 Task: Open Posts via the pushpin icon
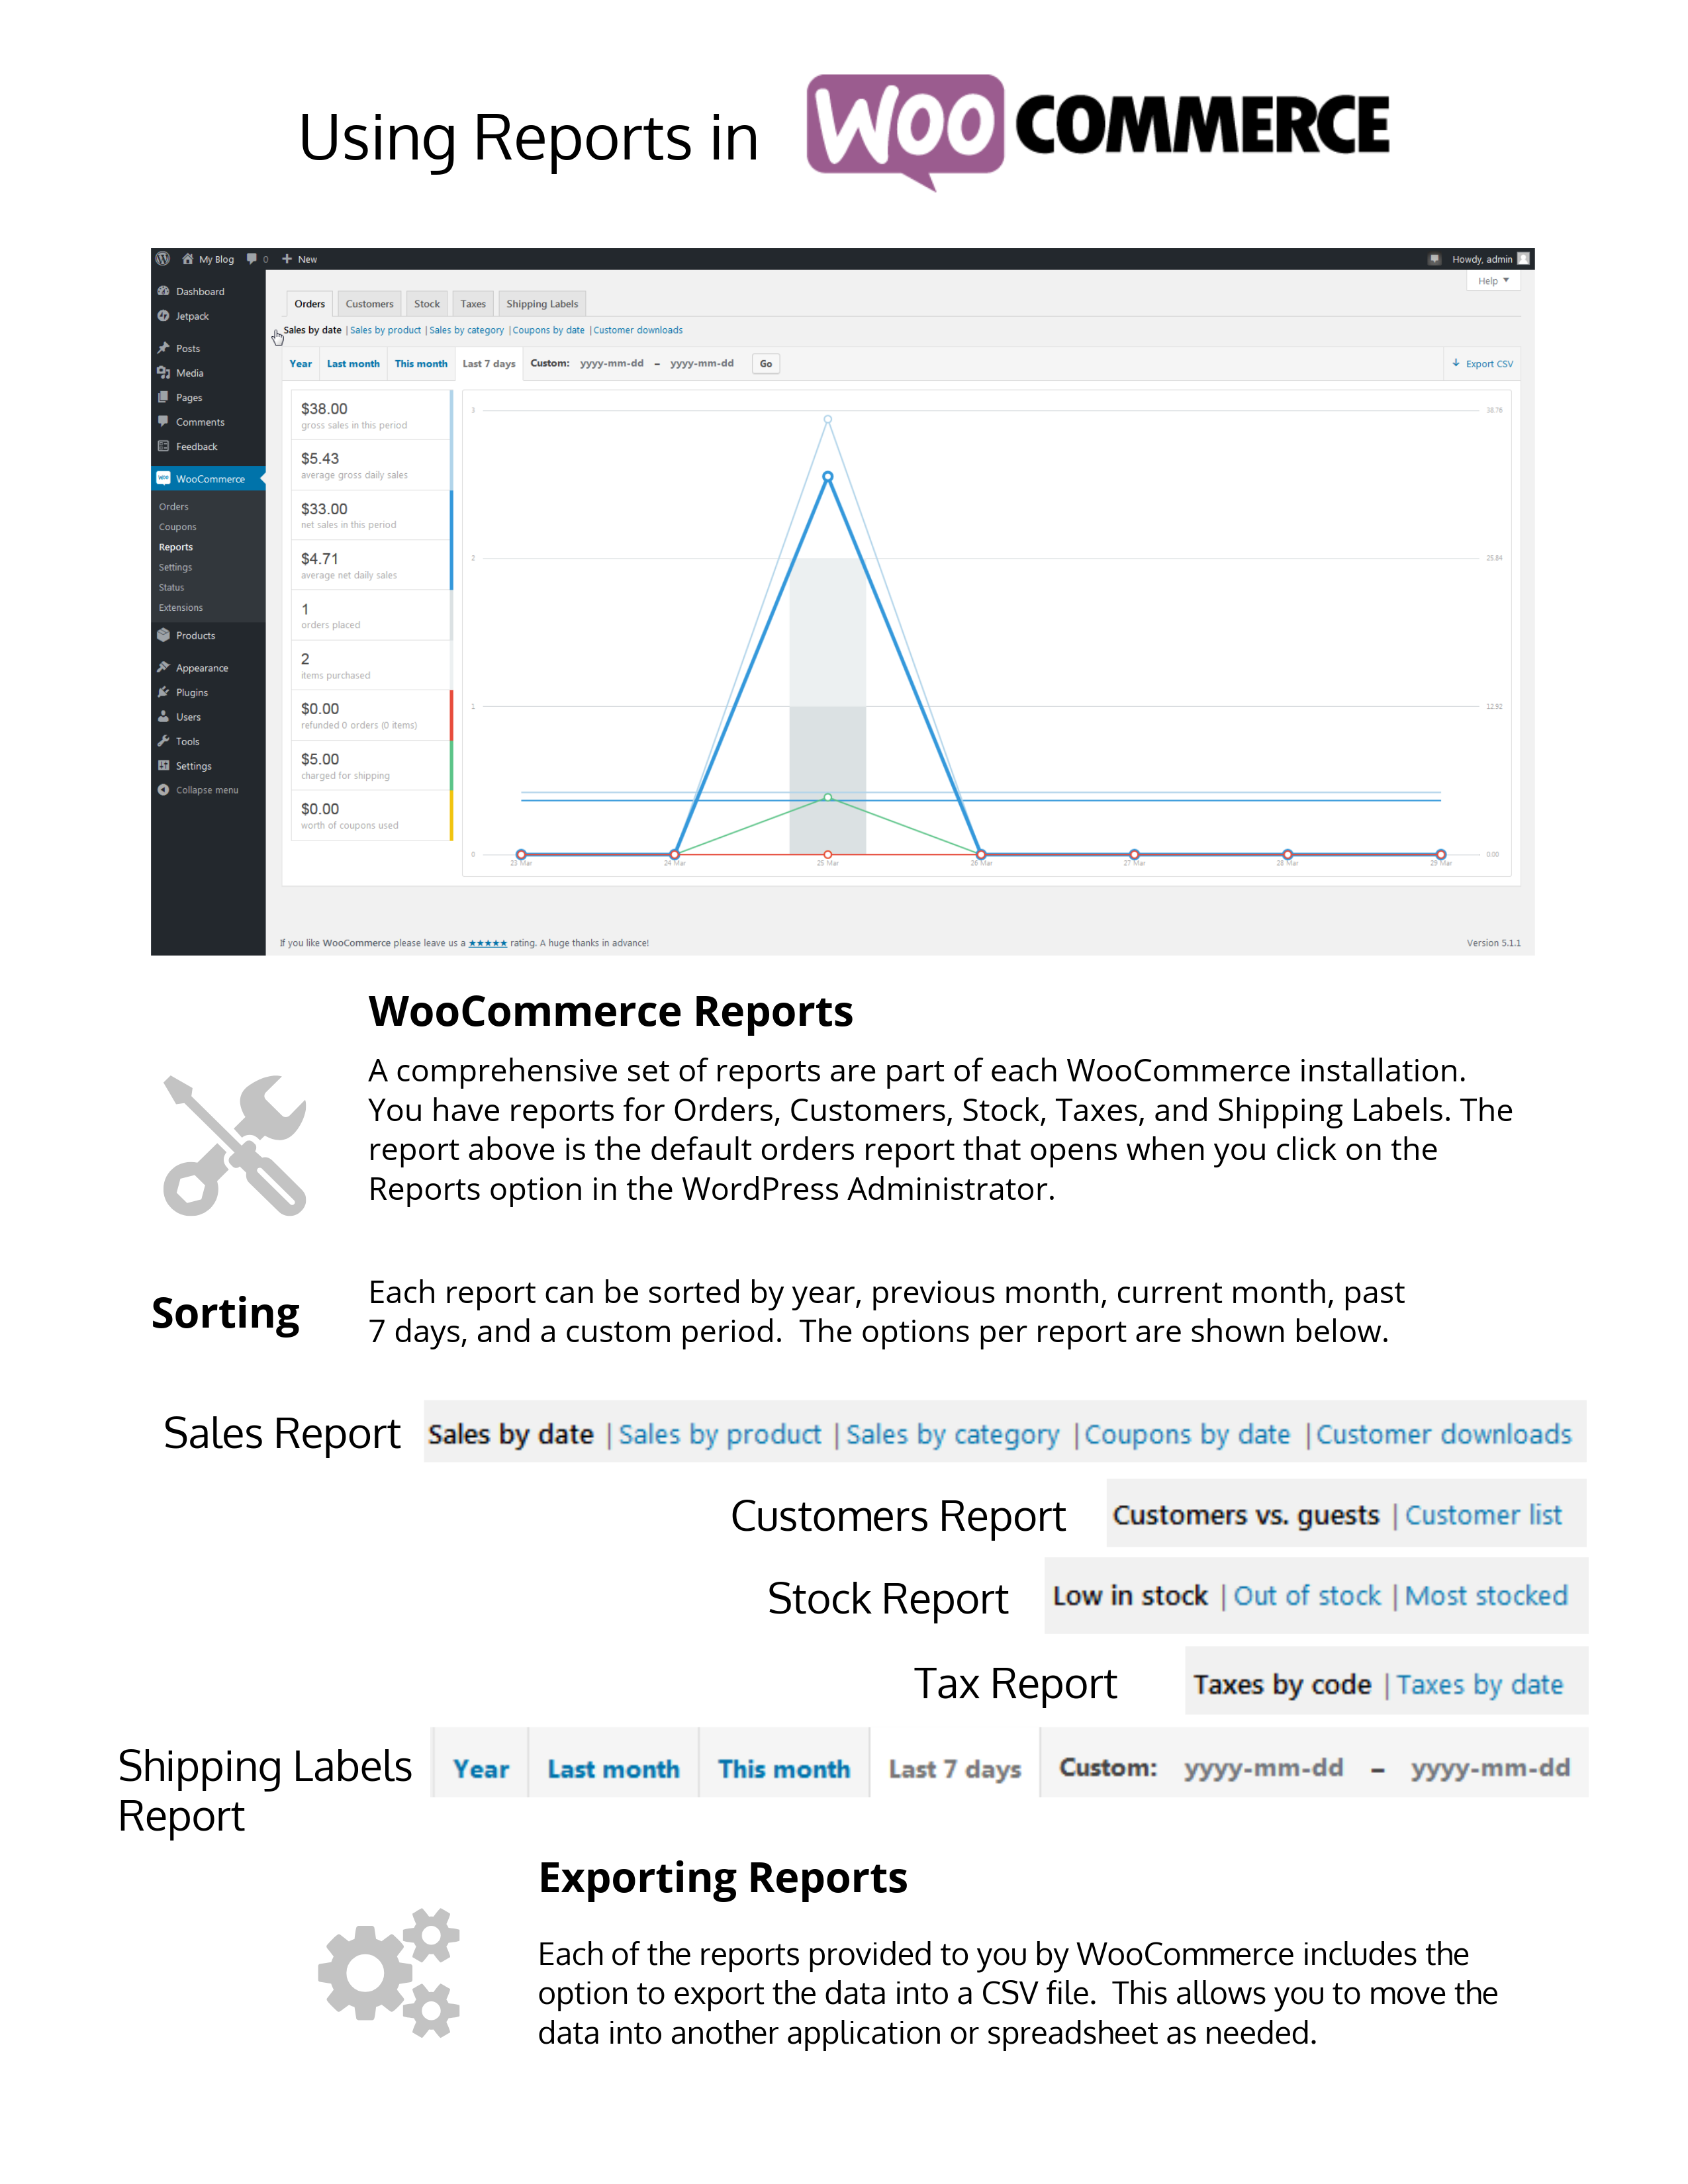pyautogui.click(x=163, y=348)
